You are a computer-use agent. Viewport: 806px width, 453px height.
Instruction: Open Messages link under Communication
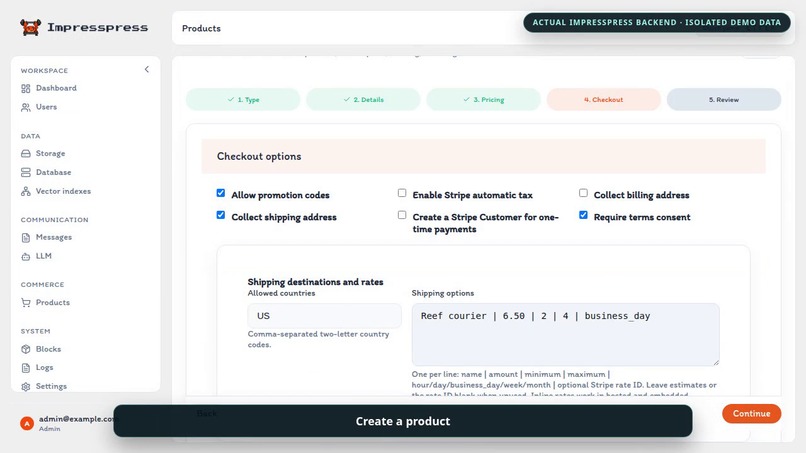(x=54, y=237)
